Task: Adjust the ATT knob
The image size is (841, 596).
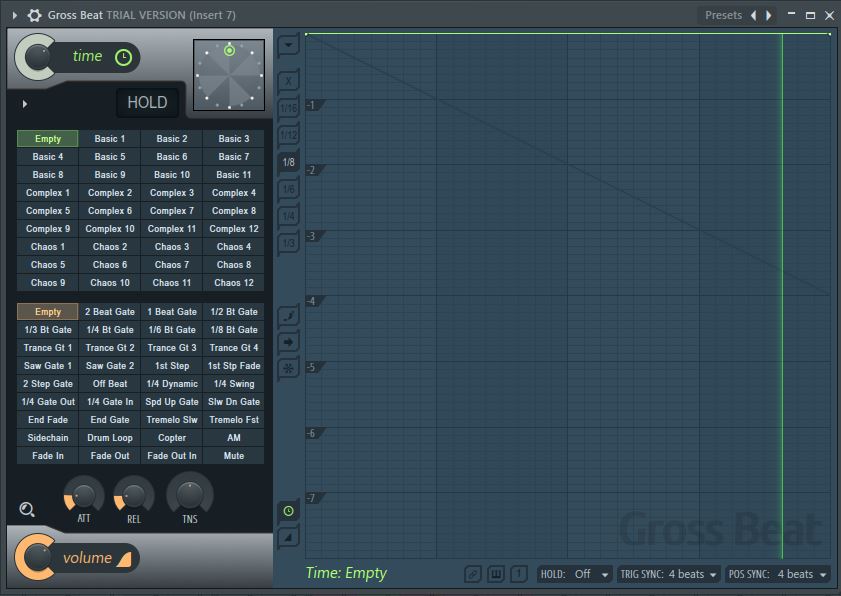Action: coord(84,496)
